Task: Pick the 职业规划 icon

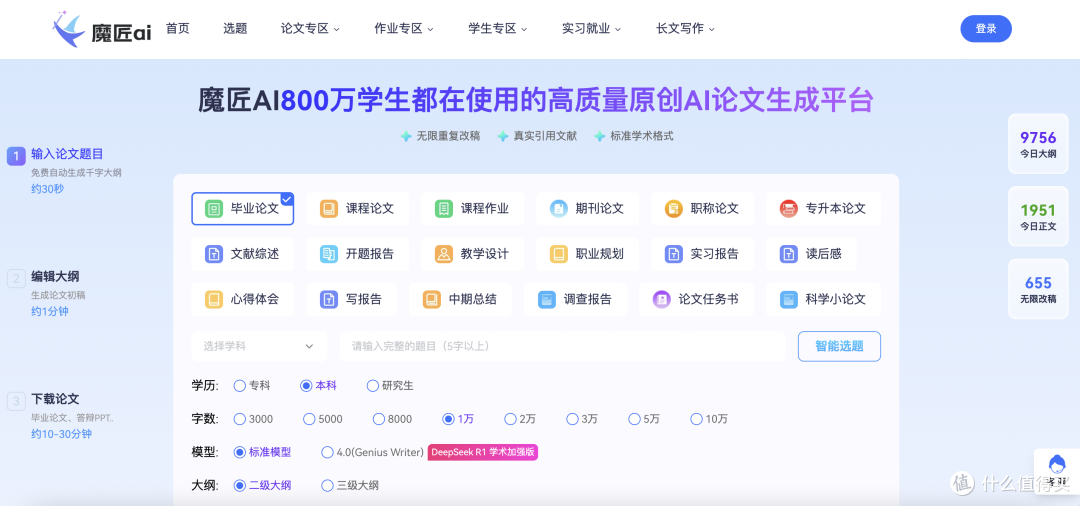Action: 559,254
